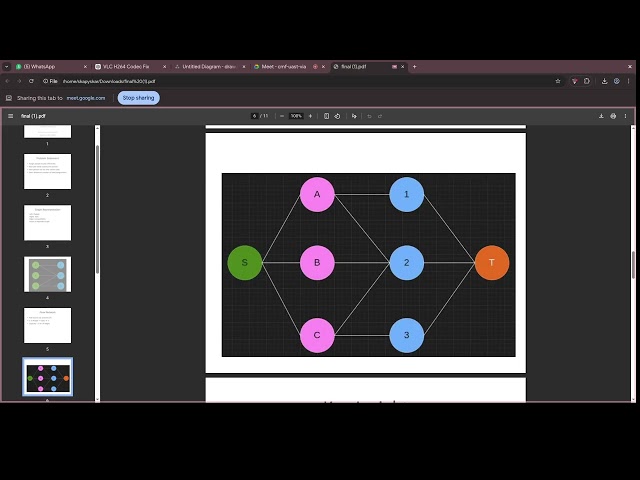The height and width of the screenshot is (480, 640).
Task: Close the VLC H264 Codec Fix tab
Action: [164, 67]
